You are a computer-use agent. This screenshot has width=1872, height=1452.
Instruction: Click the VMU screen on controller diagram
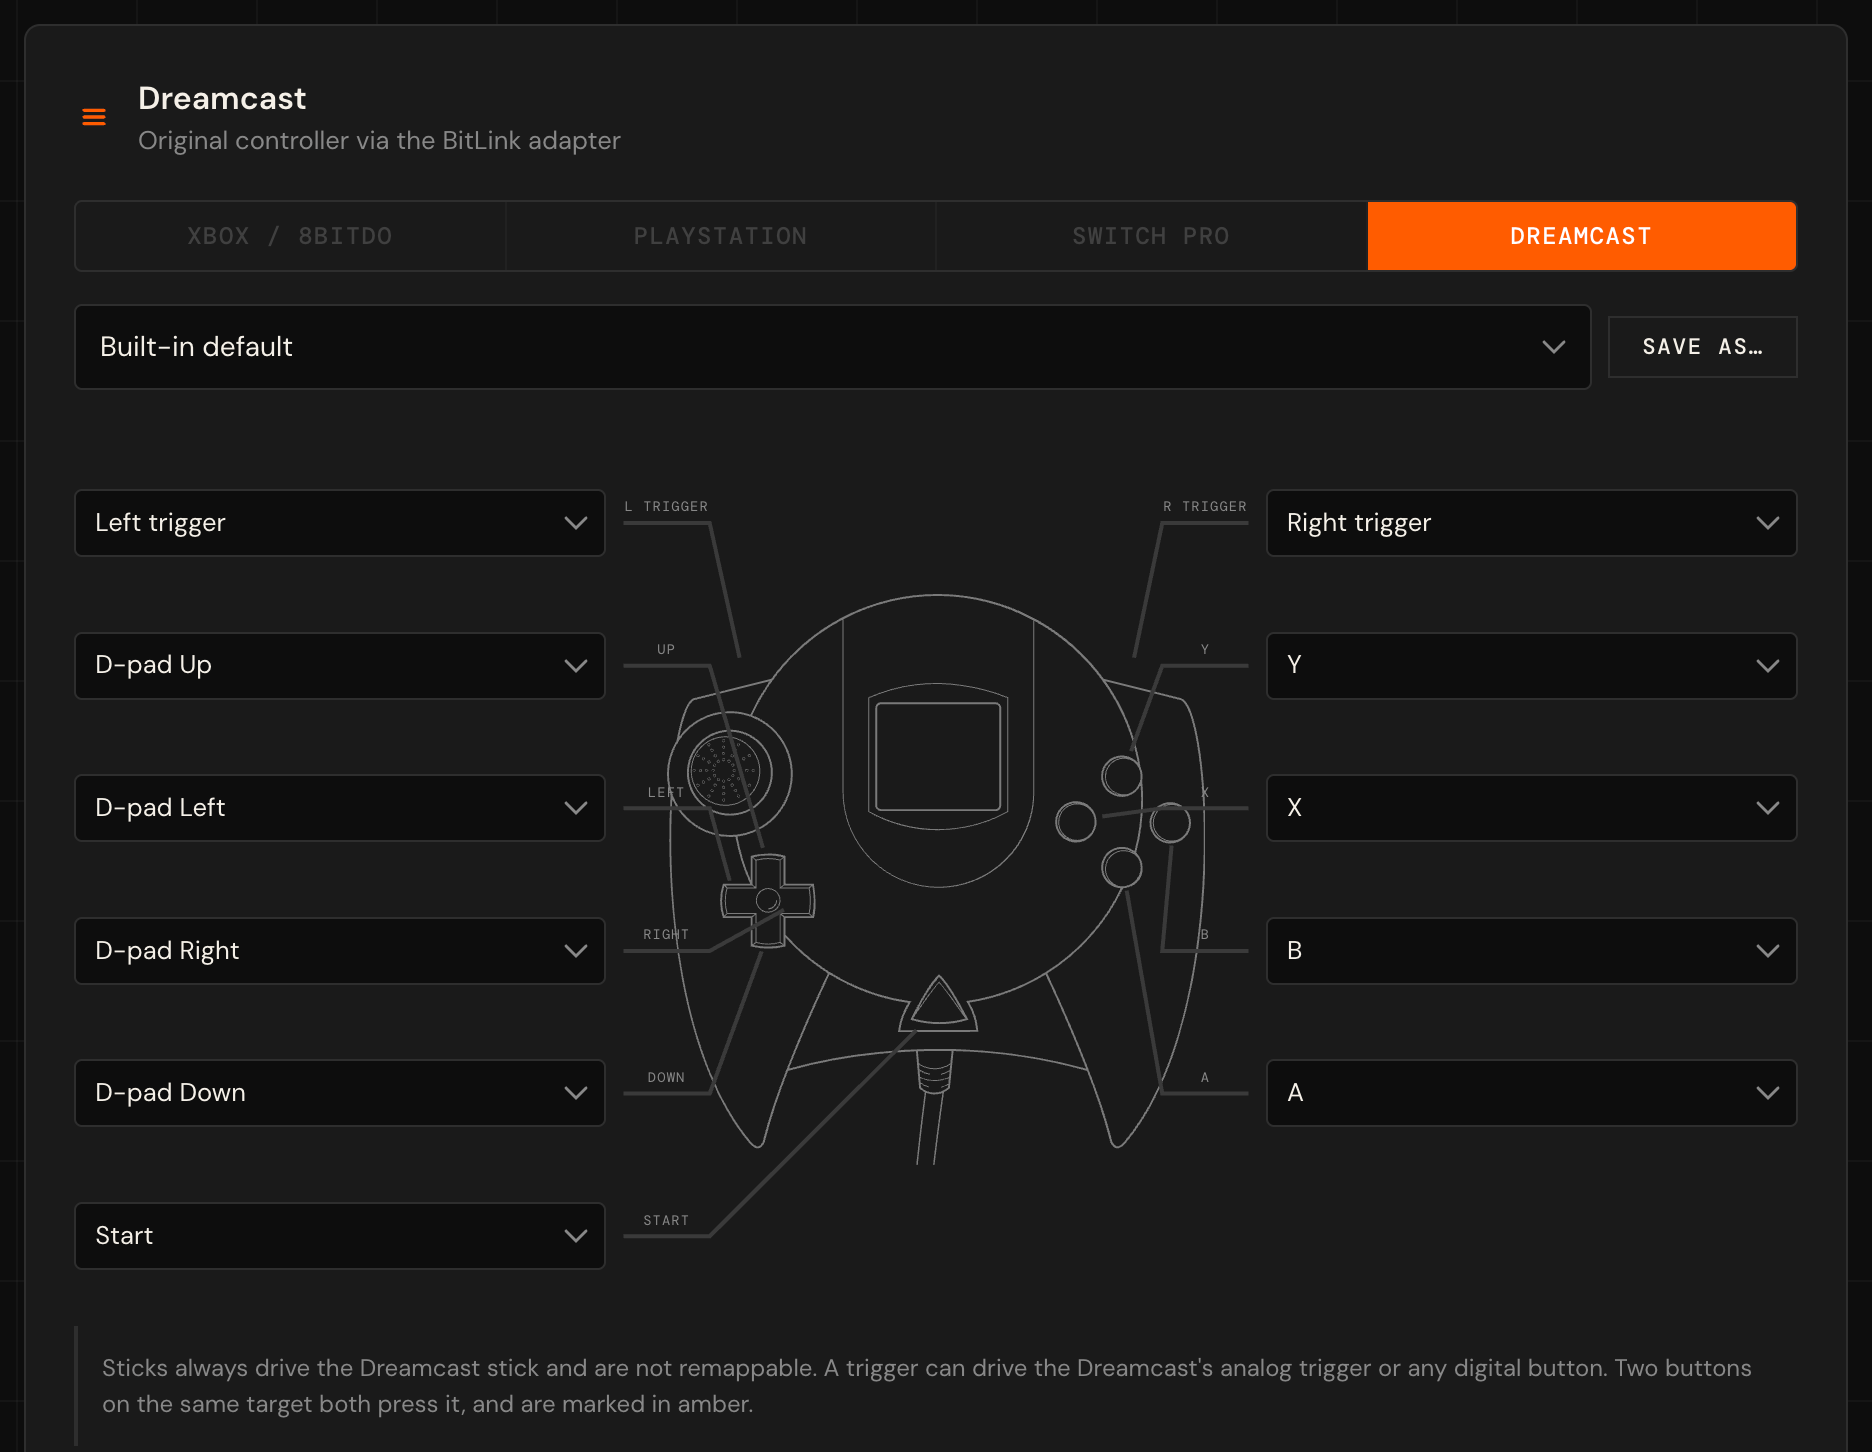pos(938,757)
